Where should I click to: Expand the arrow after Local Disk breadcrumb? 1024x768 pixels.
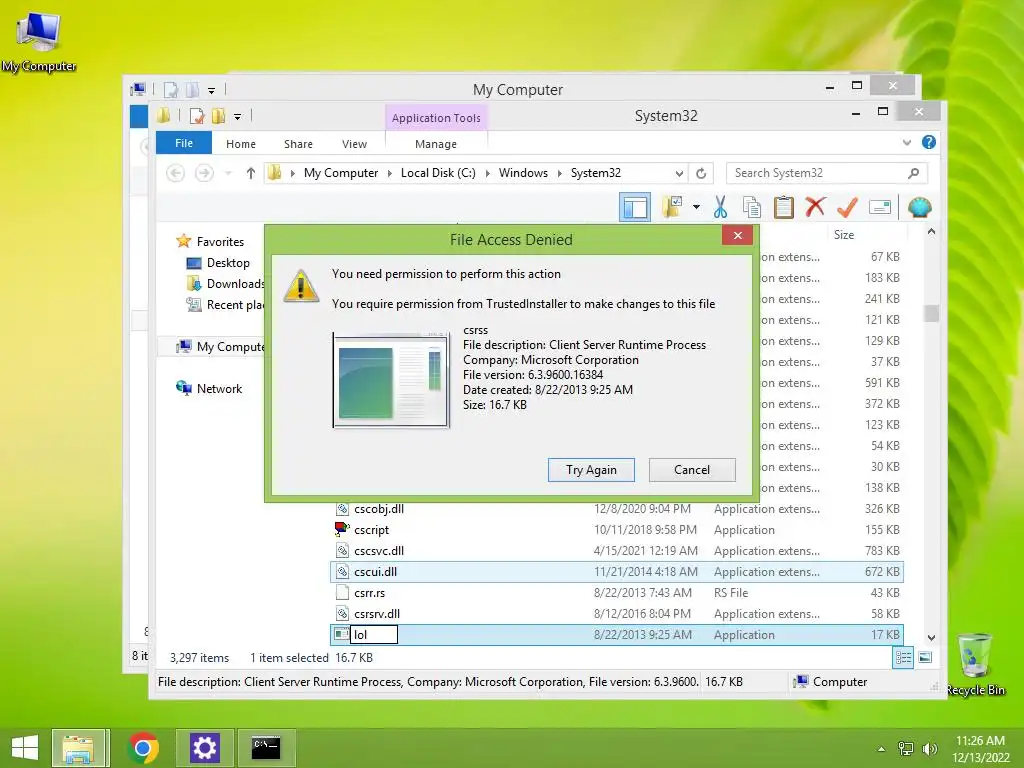pyautogui.click(x=487, y=173)
